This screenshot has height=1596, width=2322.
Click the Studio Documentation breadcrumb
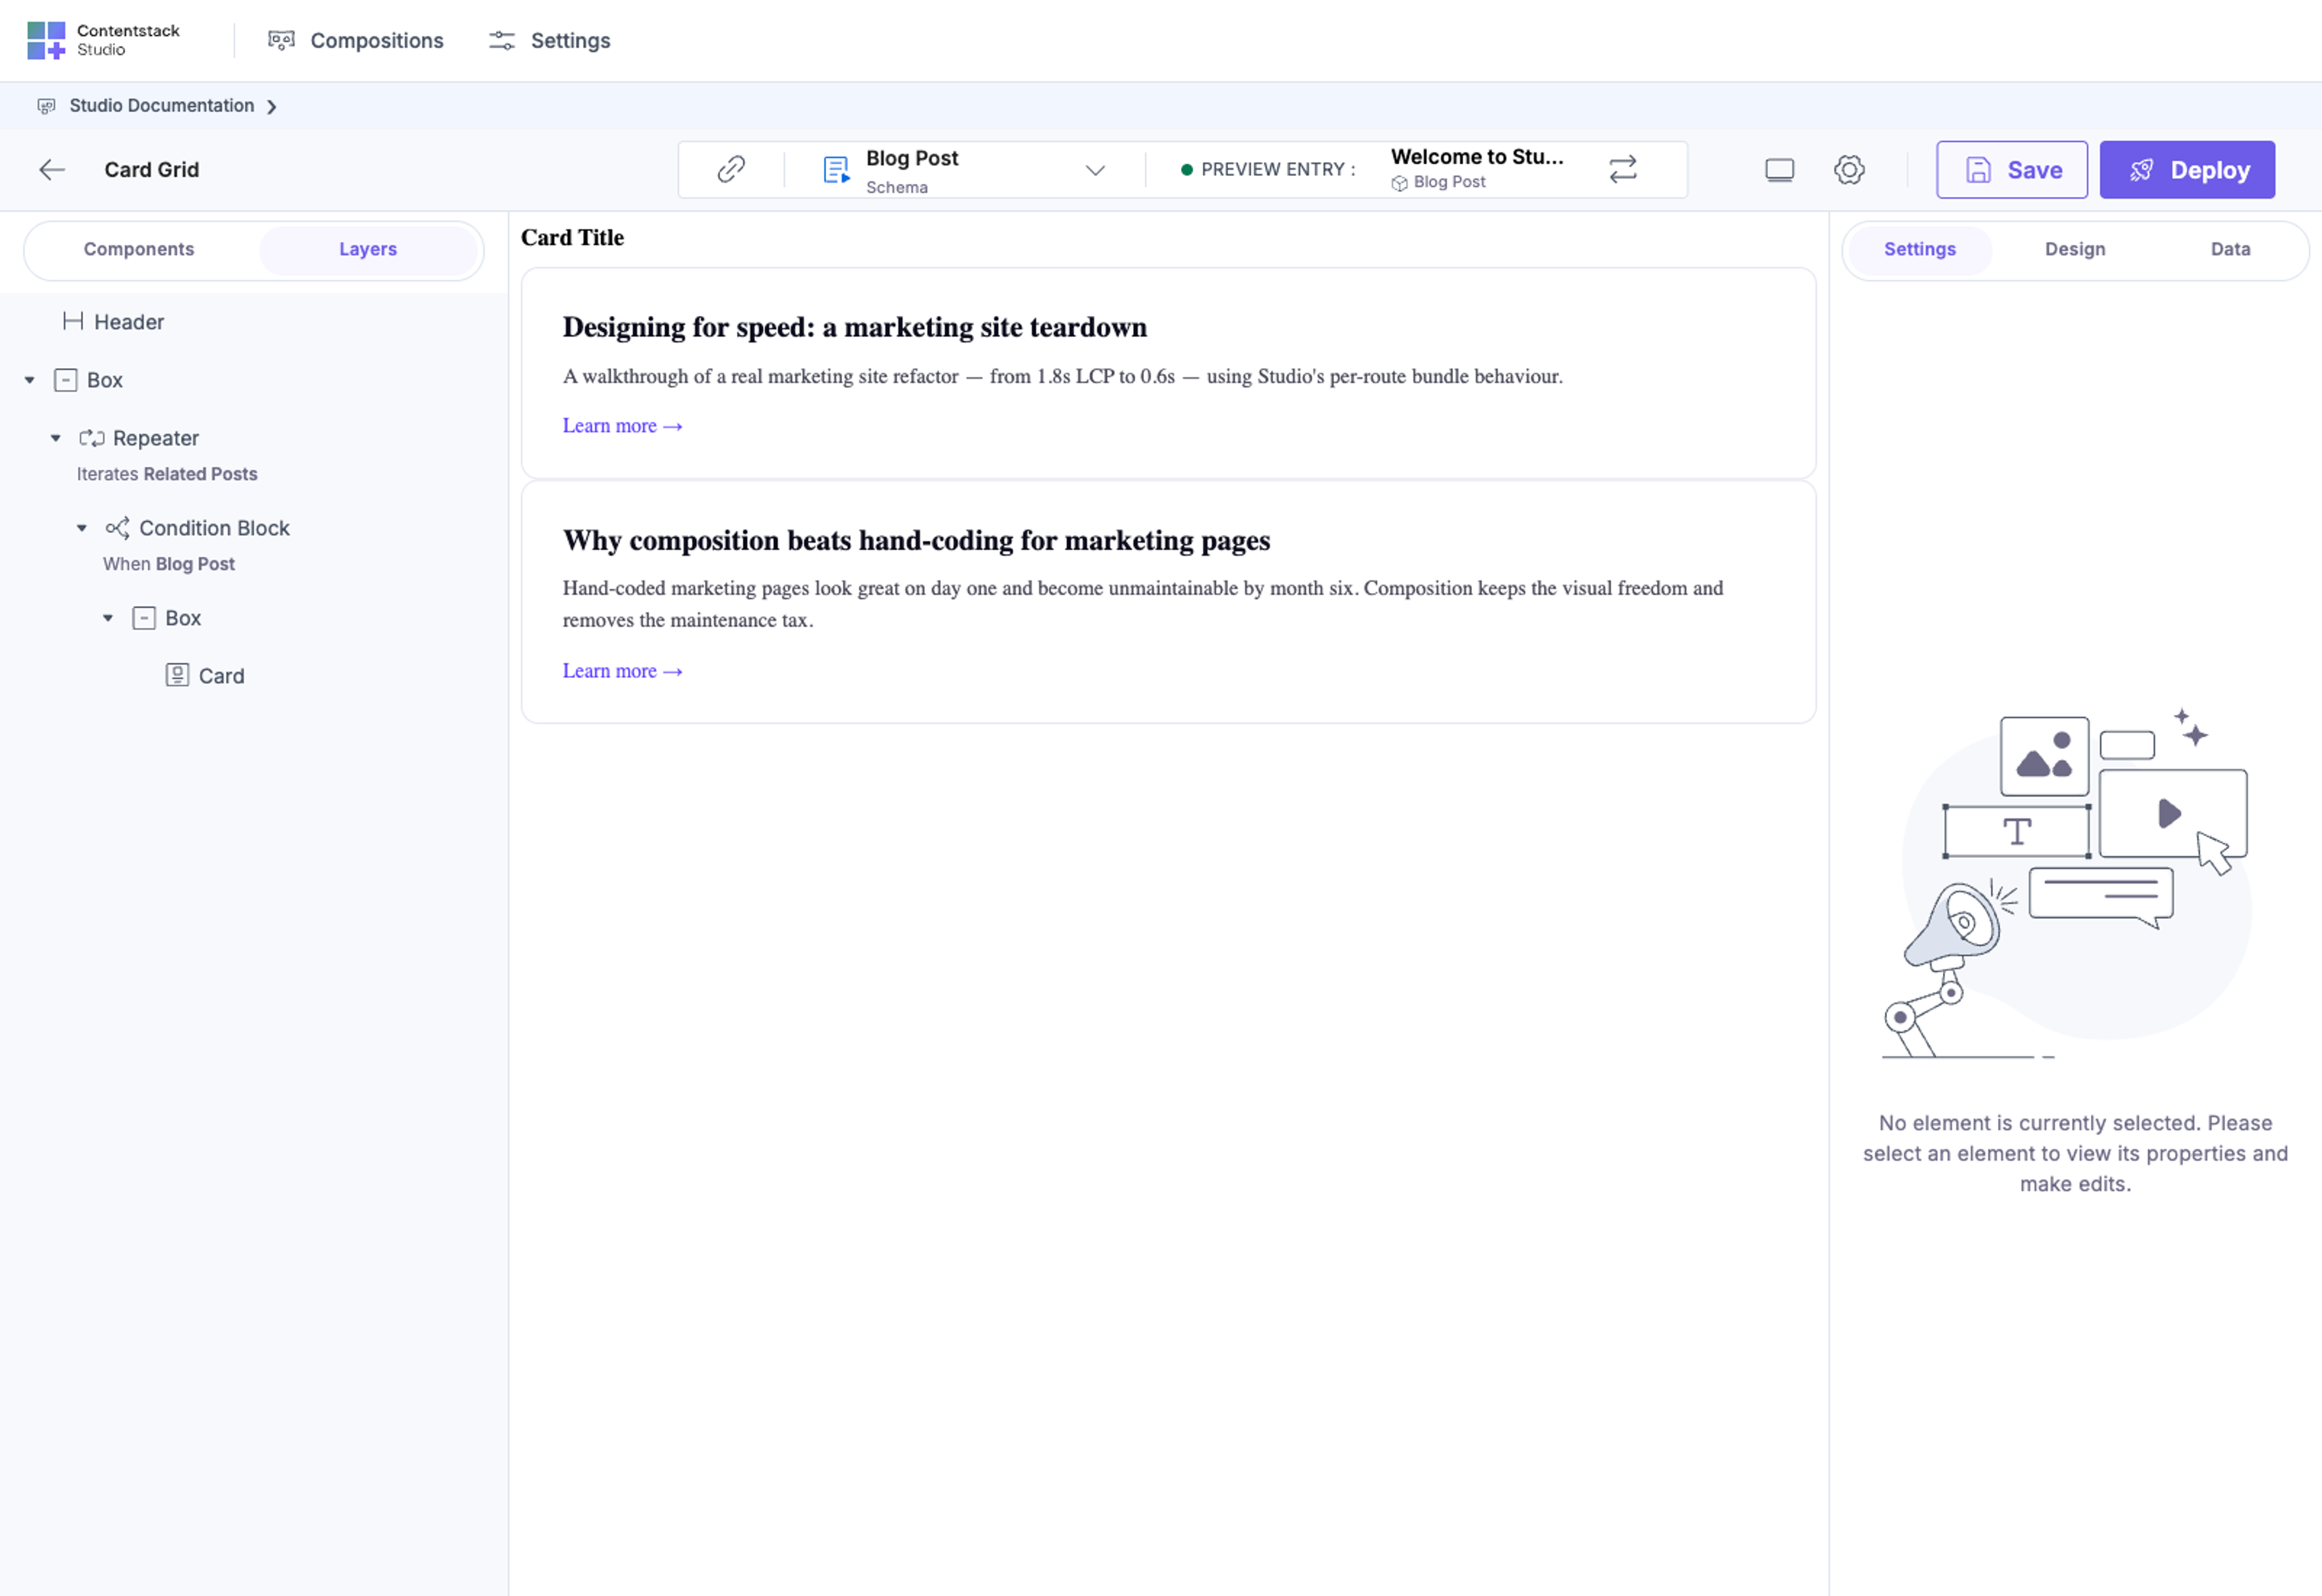161,105
